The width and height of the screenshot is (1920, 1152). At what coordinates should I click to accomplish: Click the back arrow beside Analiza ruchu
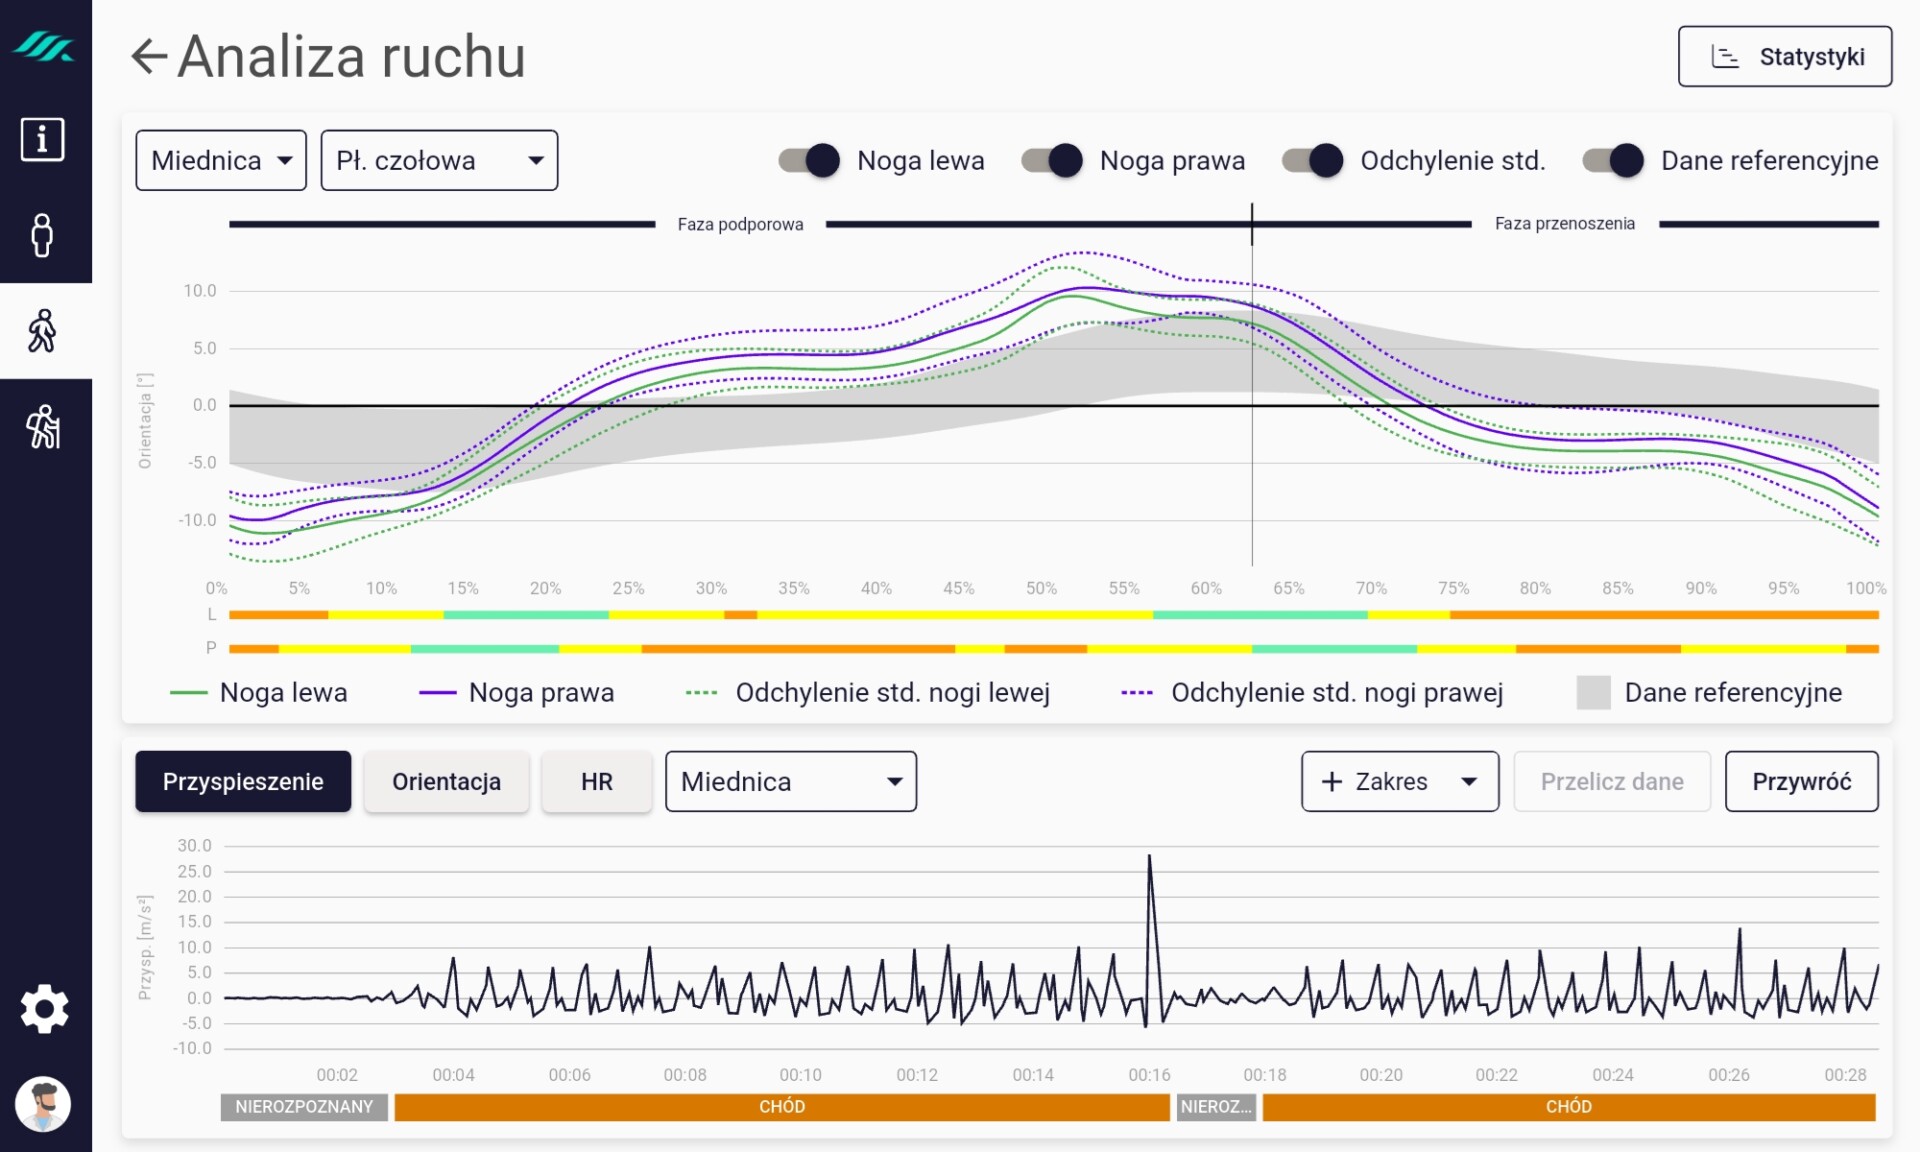pos(149,56)
